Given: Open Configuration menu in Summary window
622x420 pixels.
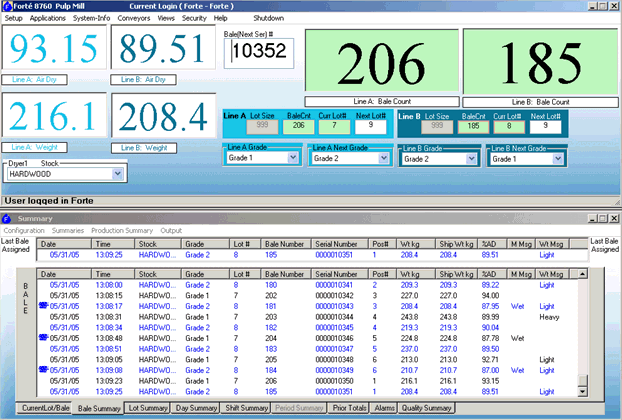Looking at the screenshot, I should pyautogui.click(x=24, y=230).
